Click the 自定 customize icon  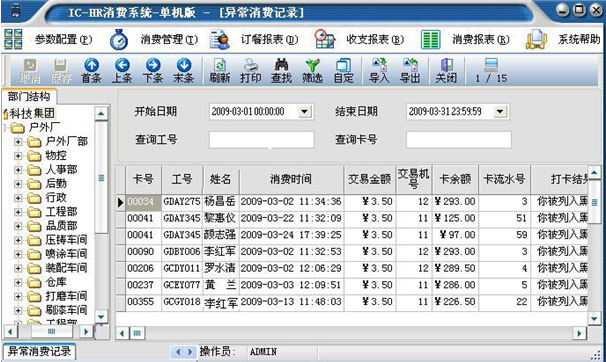(x=343, y=65)
